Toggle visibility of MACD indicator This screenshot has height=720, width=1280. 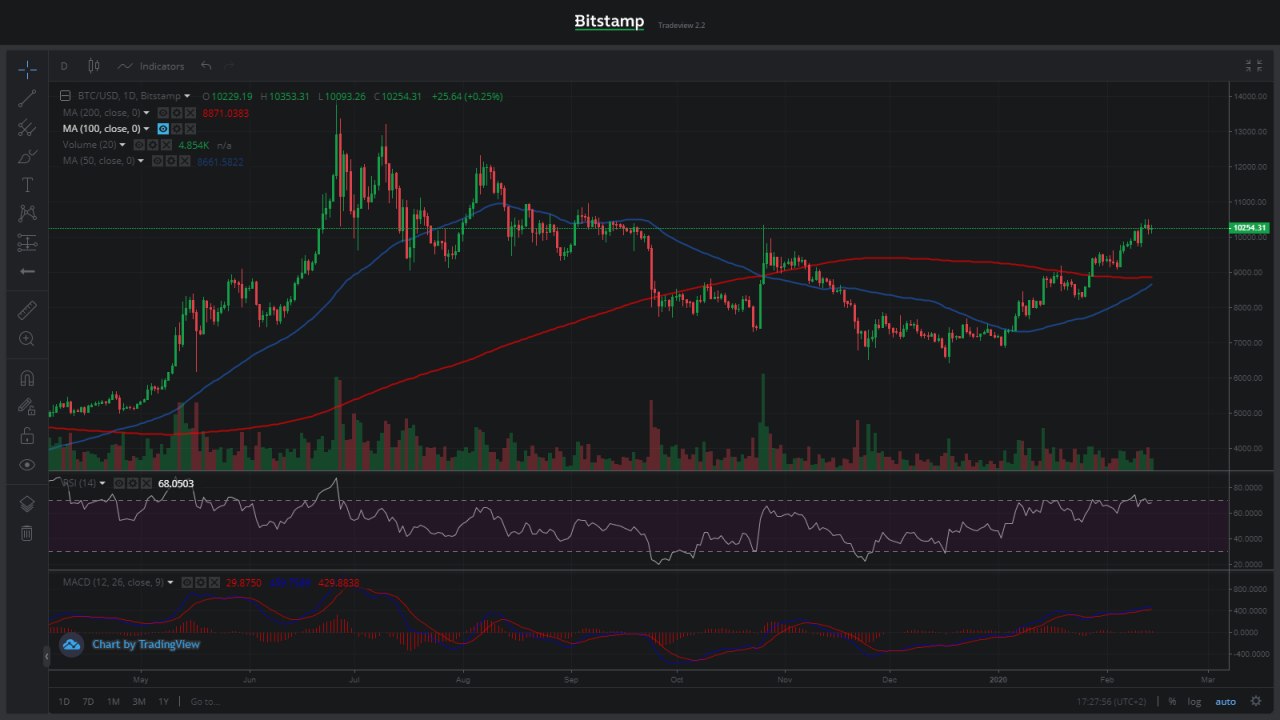(x=187, y=583)
